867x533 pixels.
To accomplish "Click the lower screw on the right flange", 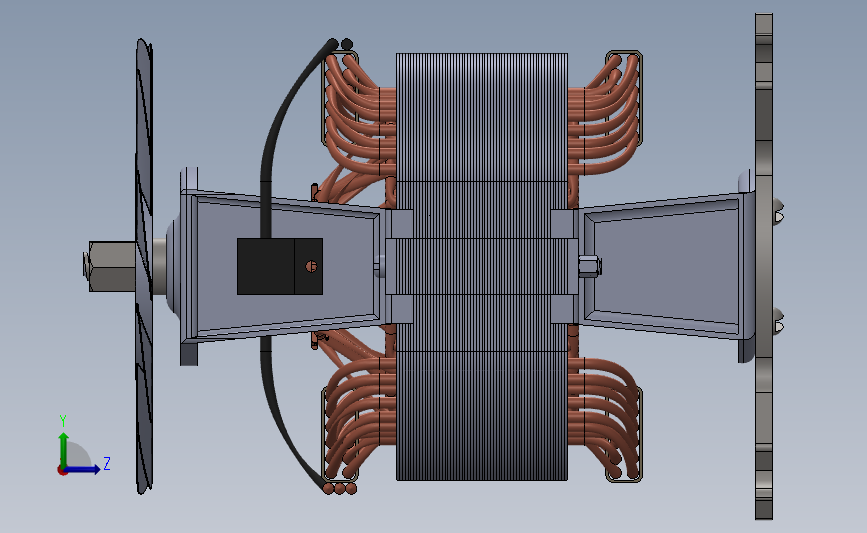I will click(778, 321).
